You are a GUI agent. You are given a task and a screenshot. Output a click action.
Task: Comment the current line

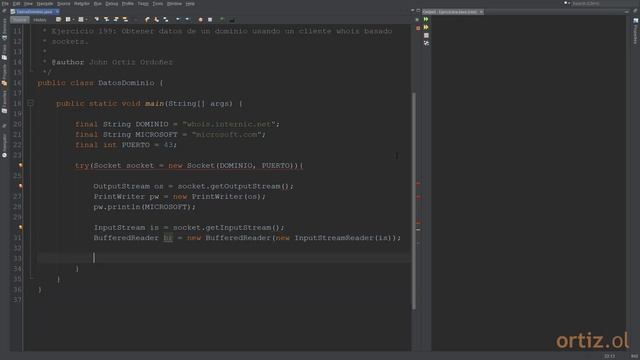(x=222, y=20)
